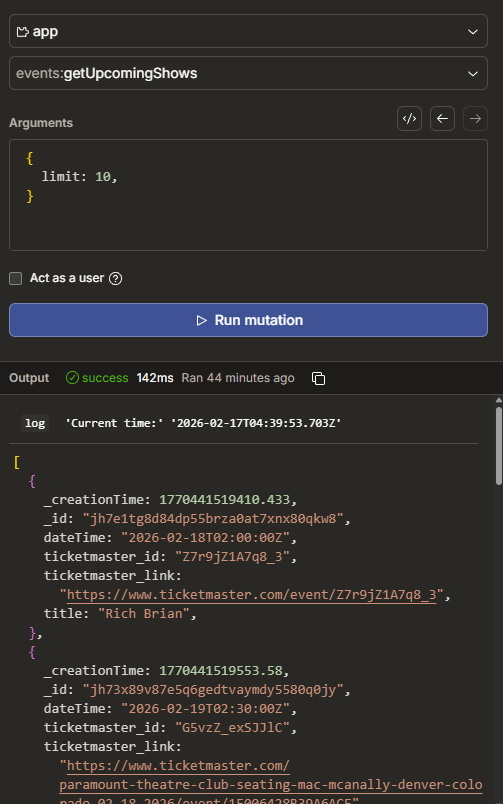Open the events:getUpcomingShows function selector
The image size is (503, 804).
click(248, 73)
